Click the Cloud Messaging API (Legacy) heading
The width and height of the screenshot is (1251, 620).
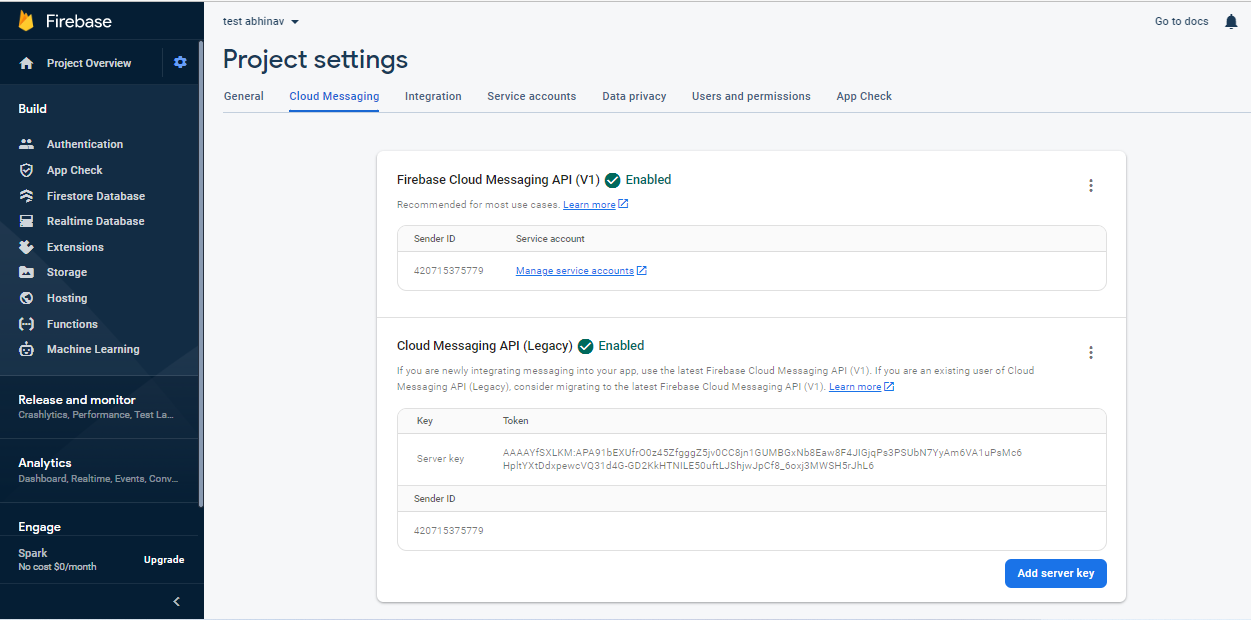pyautogui.click(x=485, y=346)
